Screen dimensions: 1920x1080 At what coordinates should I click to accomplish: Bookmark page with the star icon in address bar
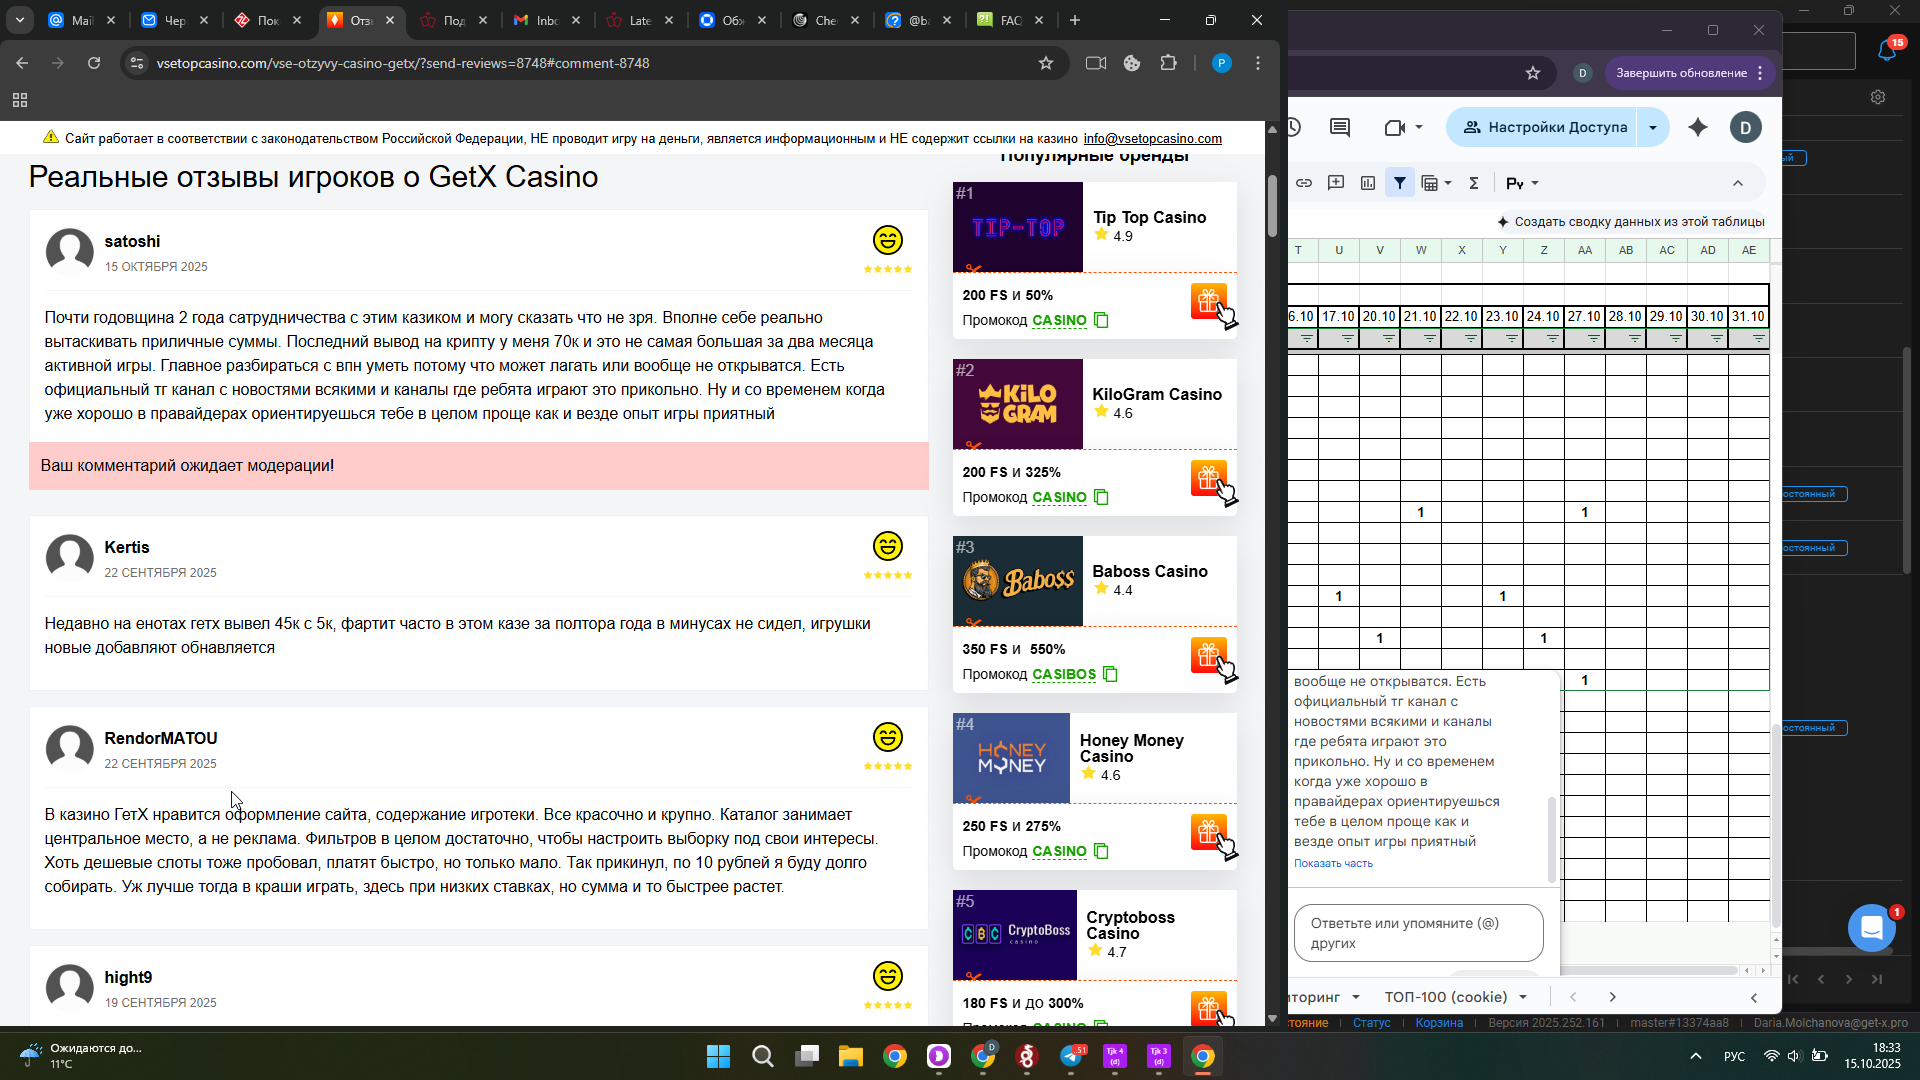pyautogui.click(x=1046, y=63)
